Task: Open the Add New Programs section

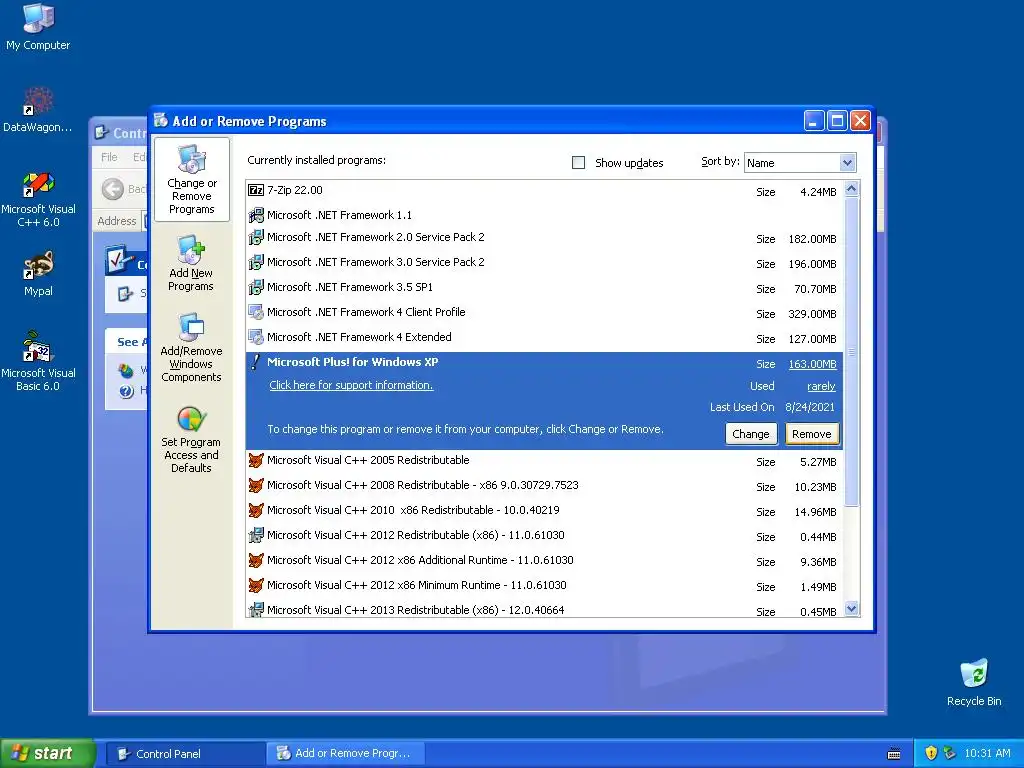Action: point(191,263)
